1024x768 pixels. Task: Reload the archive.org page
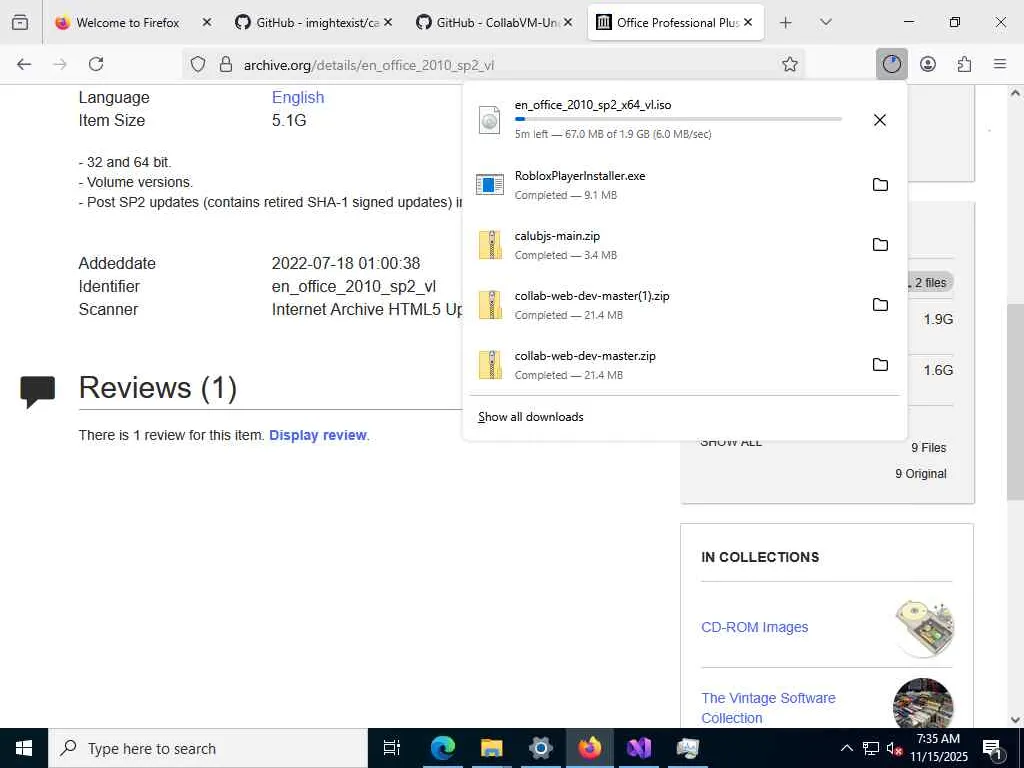click(96, 64)
